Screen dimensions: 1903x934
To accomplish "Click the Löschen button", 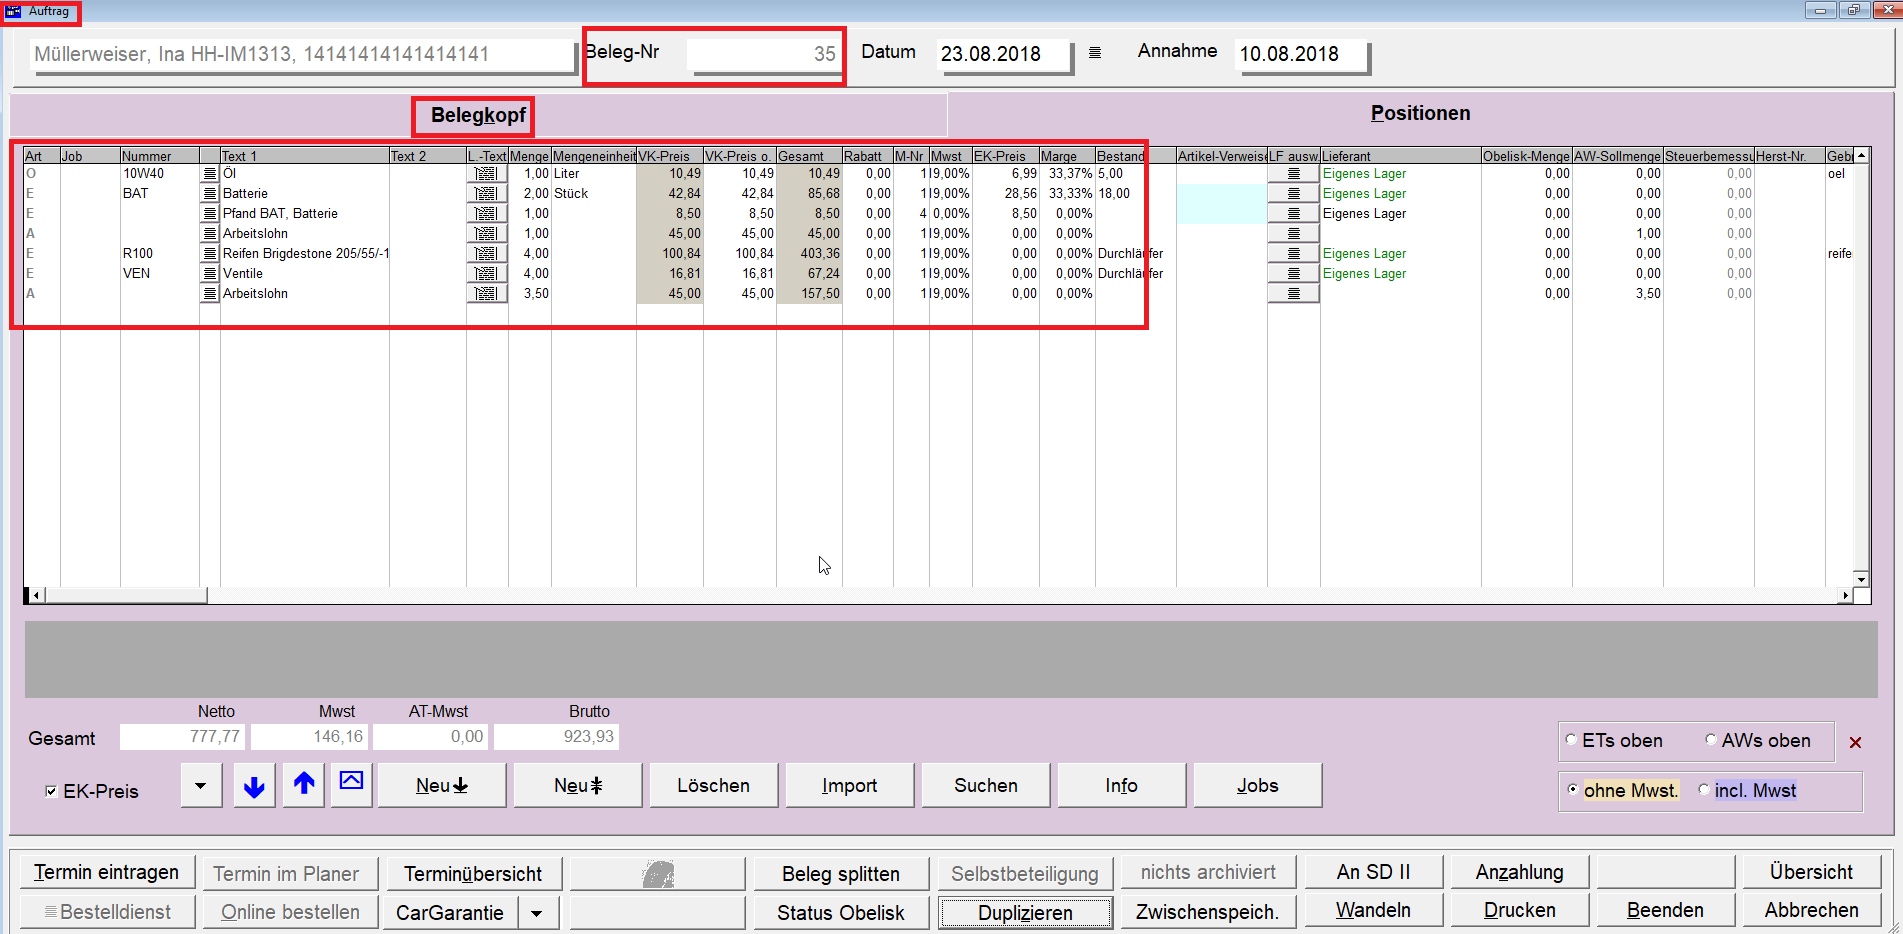I will tap(714, 786).
